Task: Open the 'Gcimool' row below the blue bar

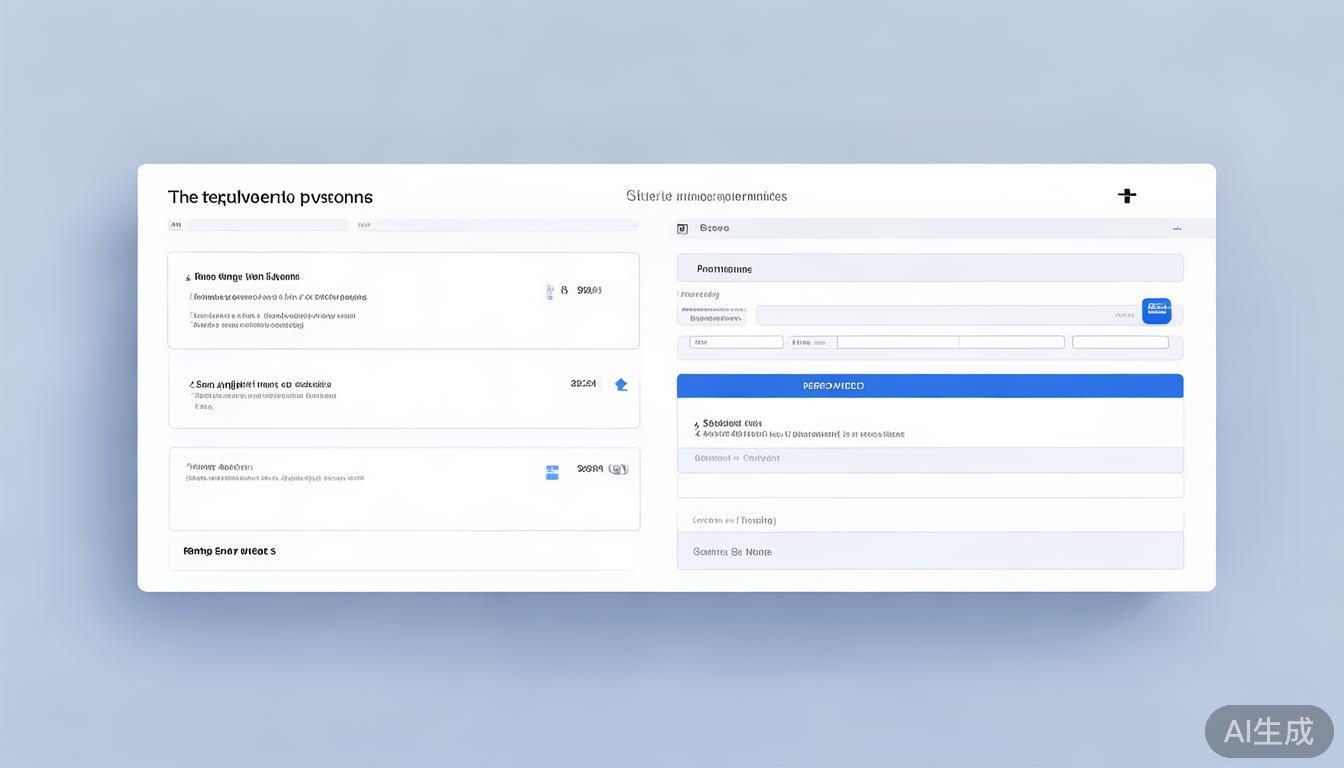Action: point(929,459)
